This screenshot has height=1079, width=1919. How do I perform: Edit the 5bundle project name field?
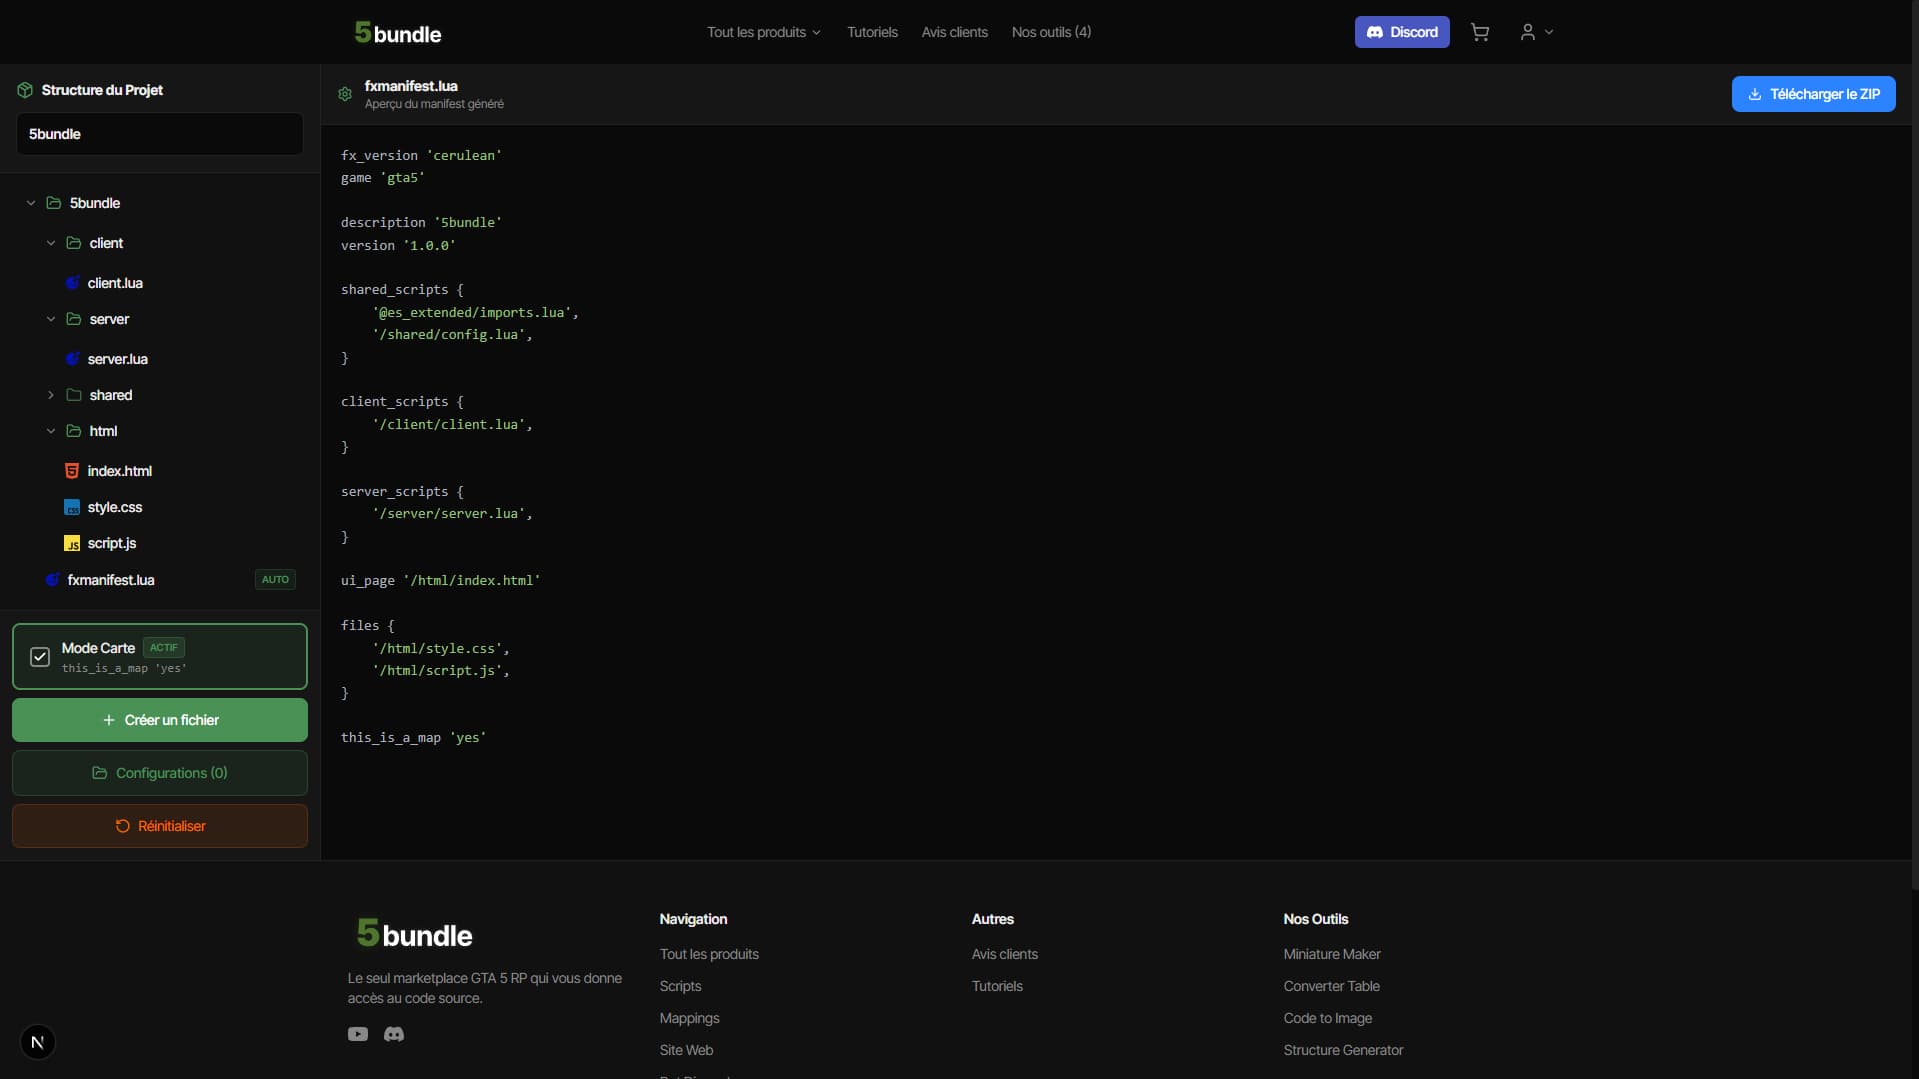pyautogui.click(x=160, y=134)
